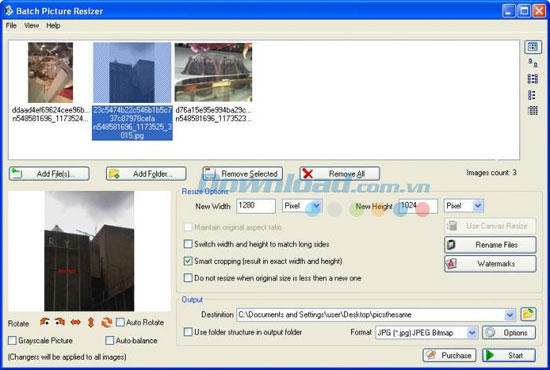Enable Auto Rotate checkbox

[120, 322]
